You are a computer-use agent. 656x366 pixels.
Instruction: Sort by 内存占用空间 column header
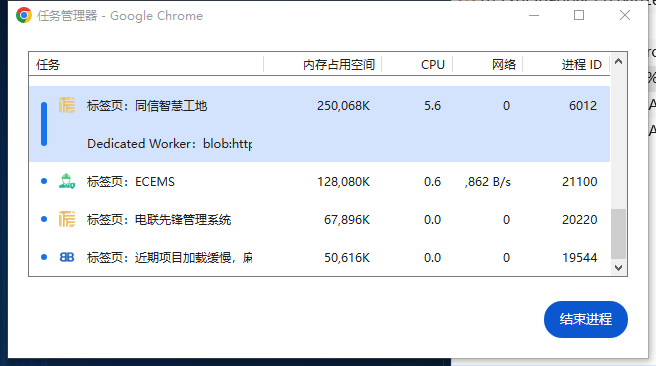323,64
